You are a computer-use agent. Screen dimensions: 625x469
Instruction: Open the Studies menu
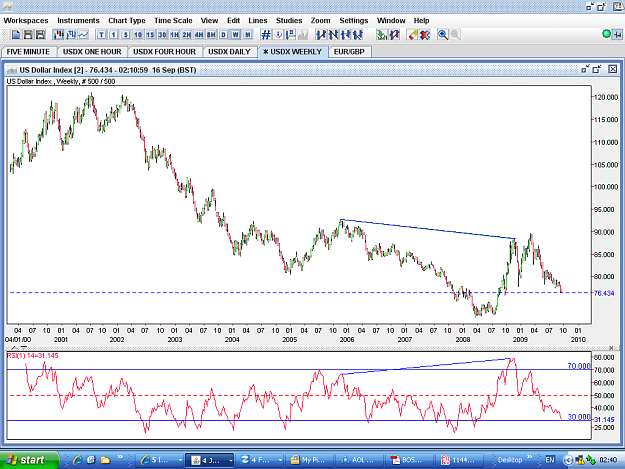(x=289, y=20)
